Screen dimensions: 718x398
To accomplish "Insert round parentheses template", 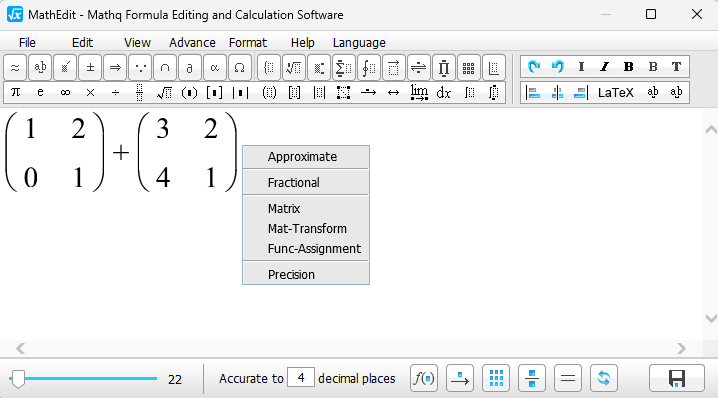I will 189,93.
